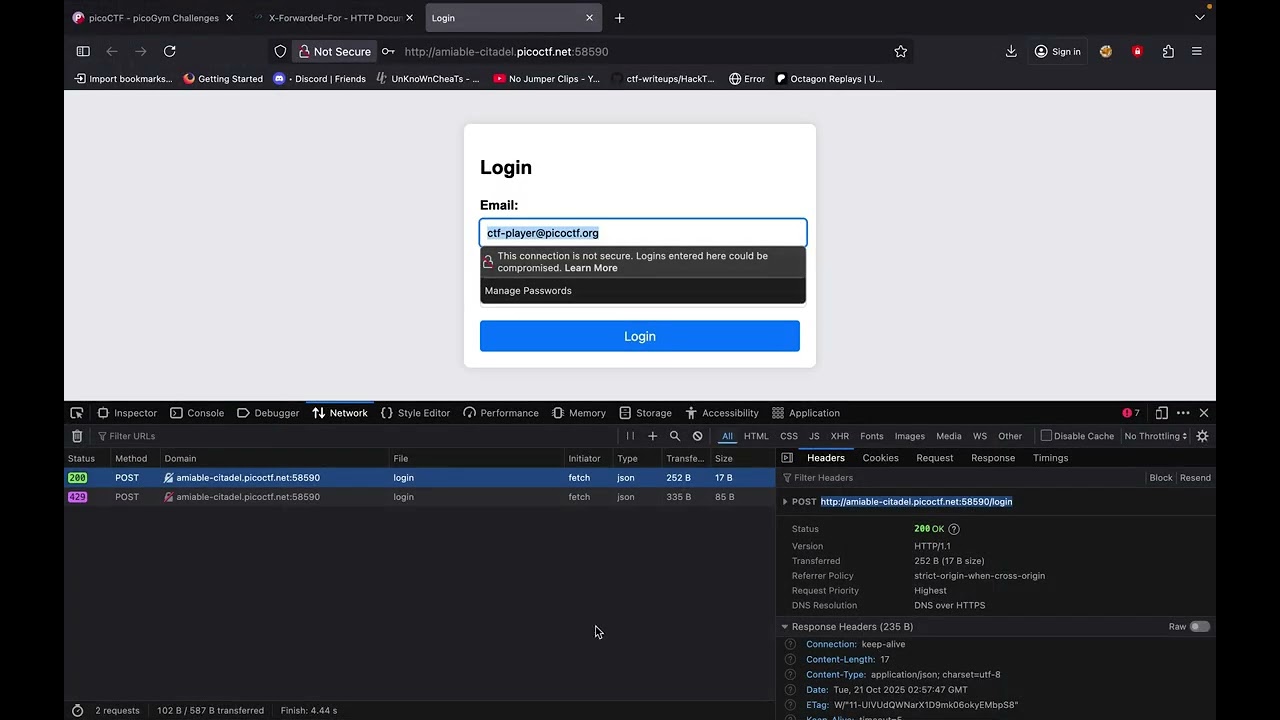The image size is (1280, 720).
Task: Click the Resend button
Action: coord(1195,478)
